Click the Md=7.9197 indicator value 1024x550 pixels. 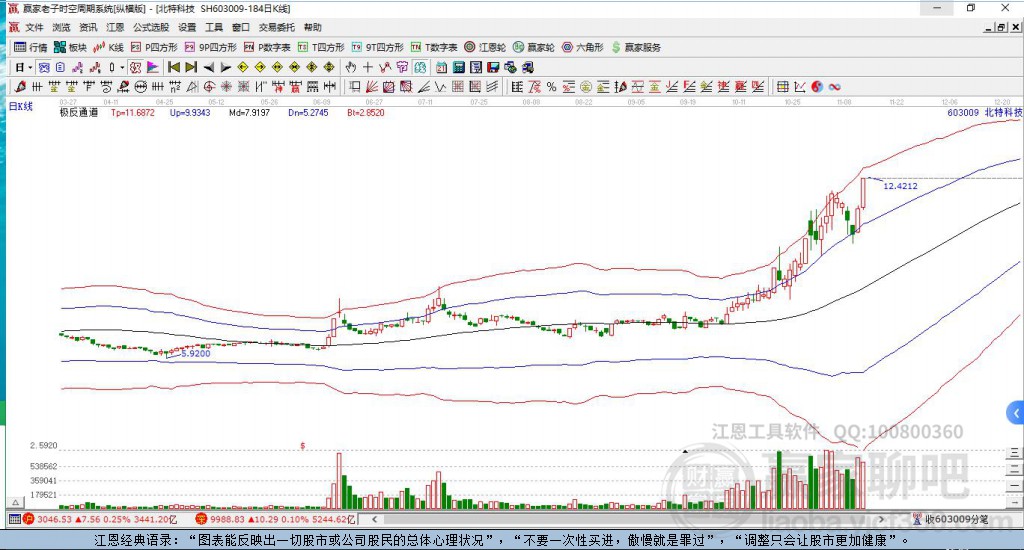click(249, 112)
